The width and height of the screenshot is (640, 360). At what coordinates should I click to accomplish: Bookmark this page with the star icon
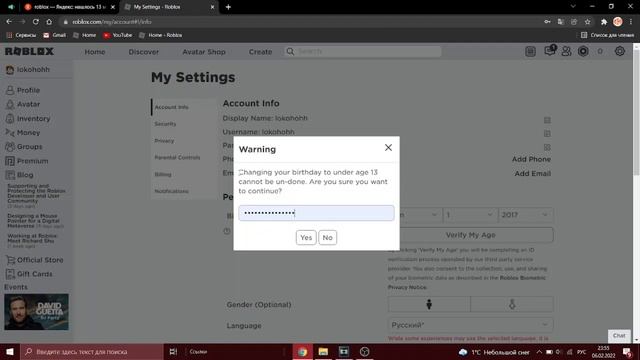(587, 22)
